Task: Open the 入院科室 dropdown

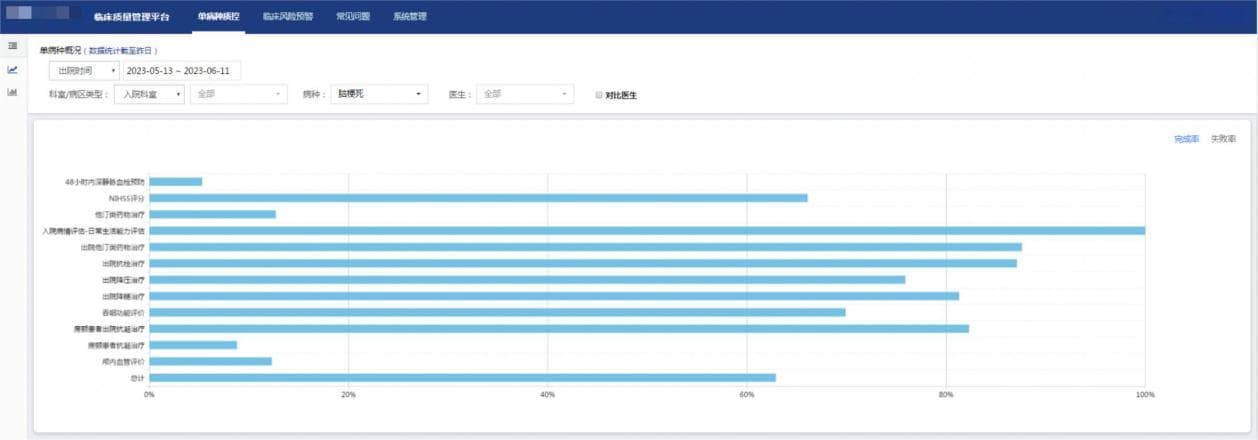Action: click(x=149, y=94)
